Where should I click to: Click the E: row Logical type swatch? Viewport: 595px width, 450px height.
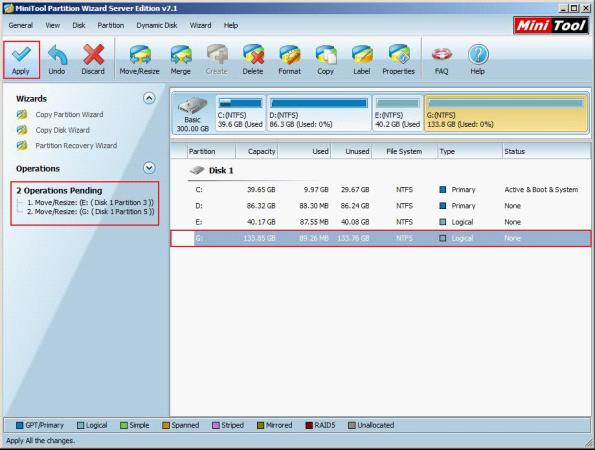point(442,222)
